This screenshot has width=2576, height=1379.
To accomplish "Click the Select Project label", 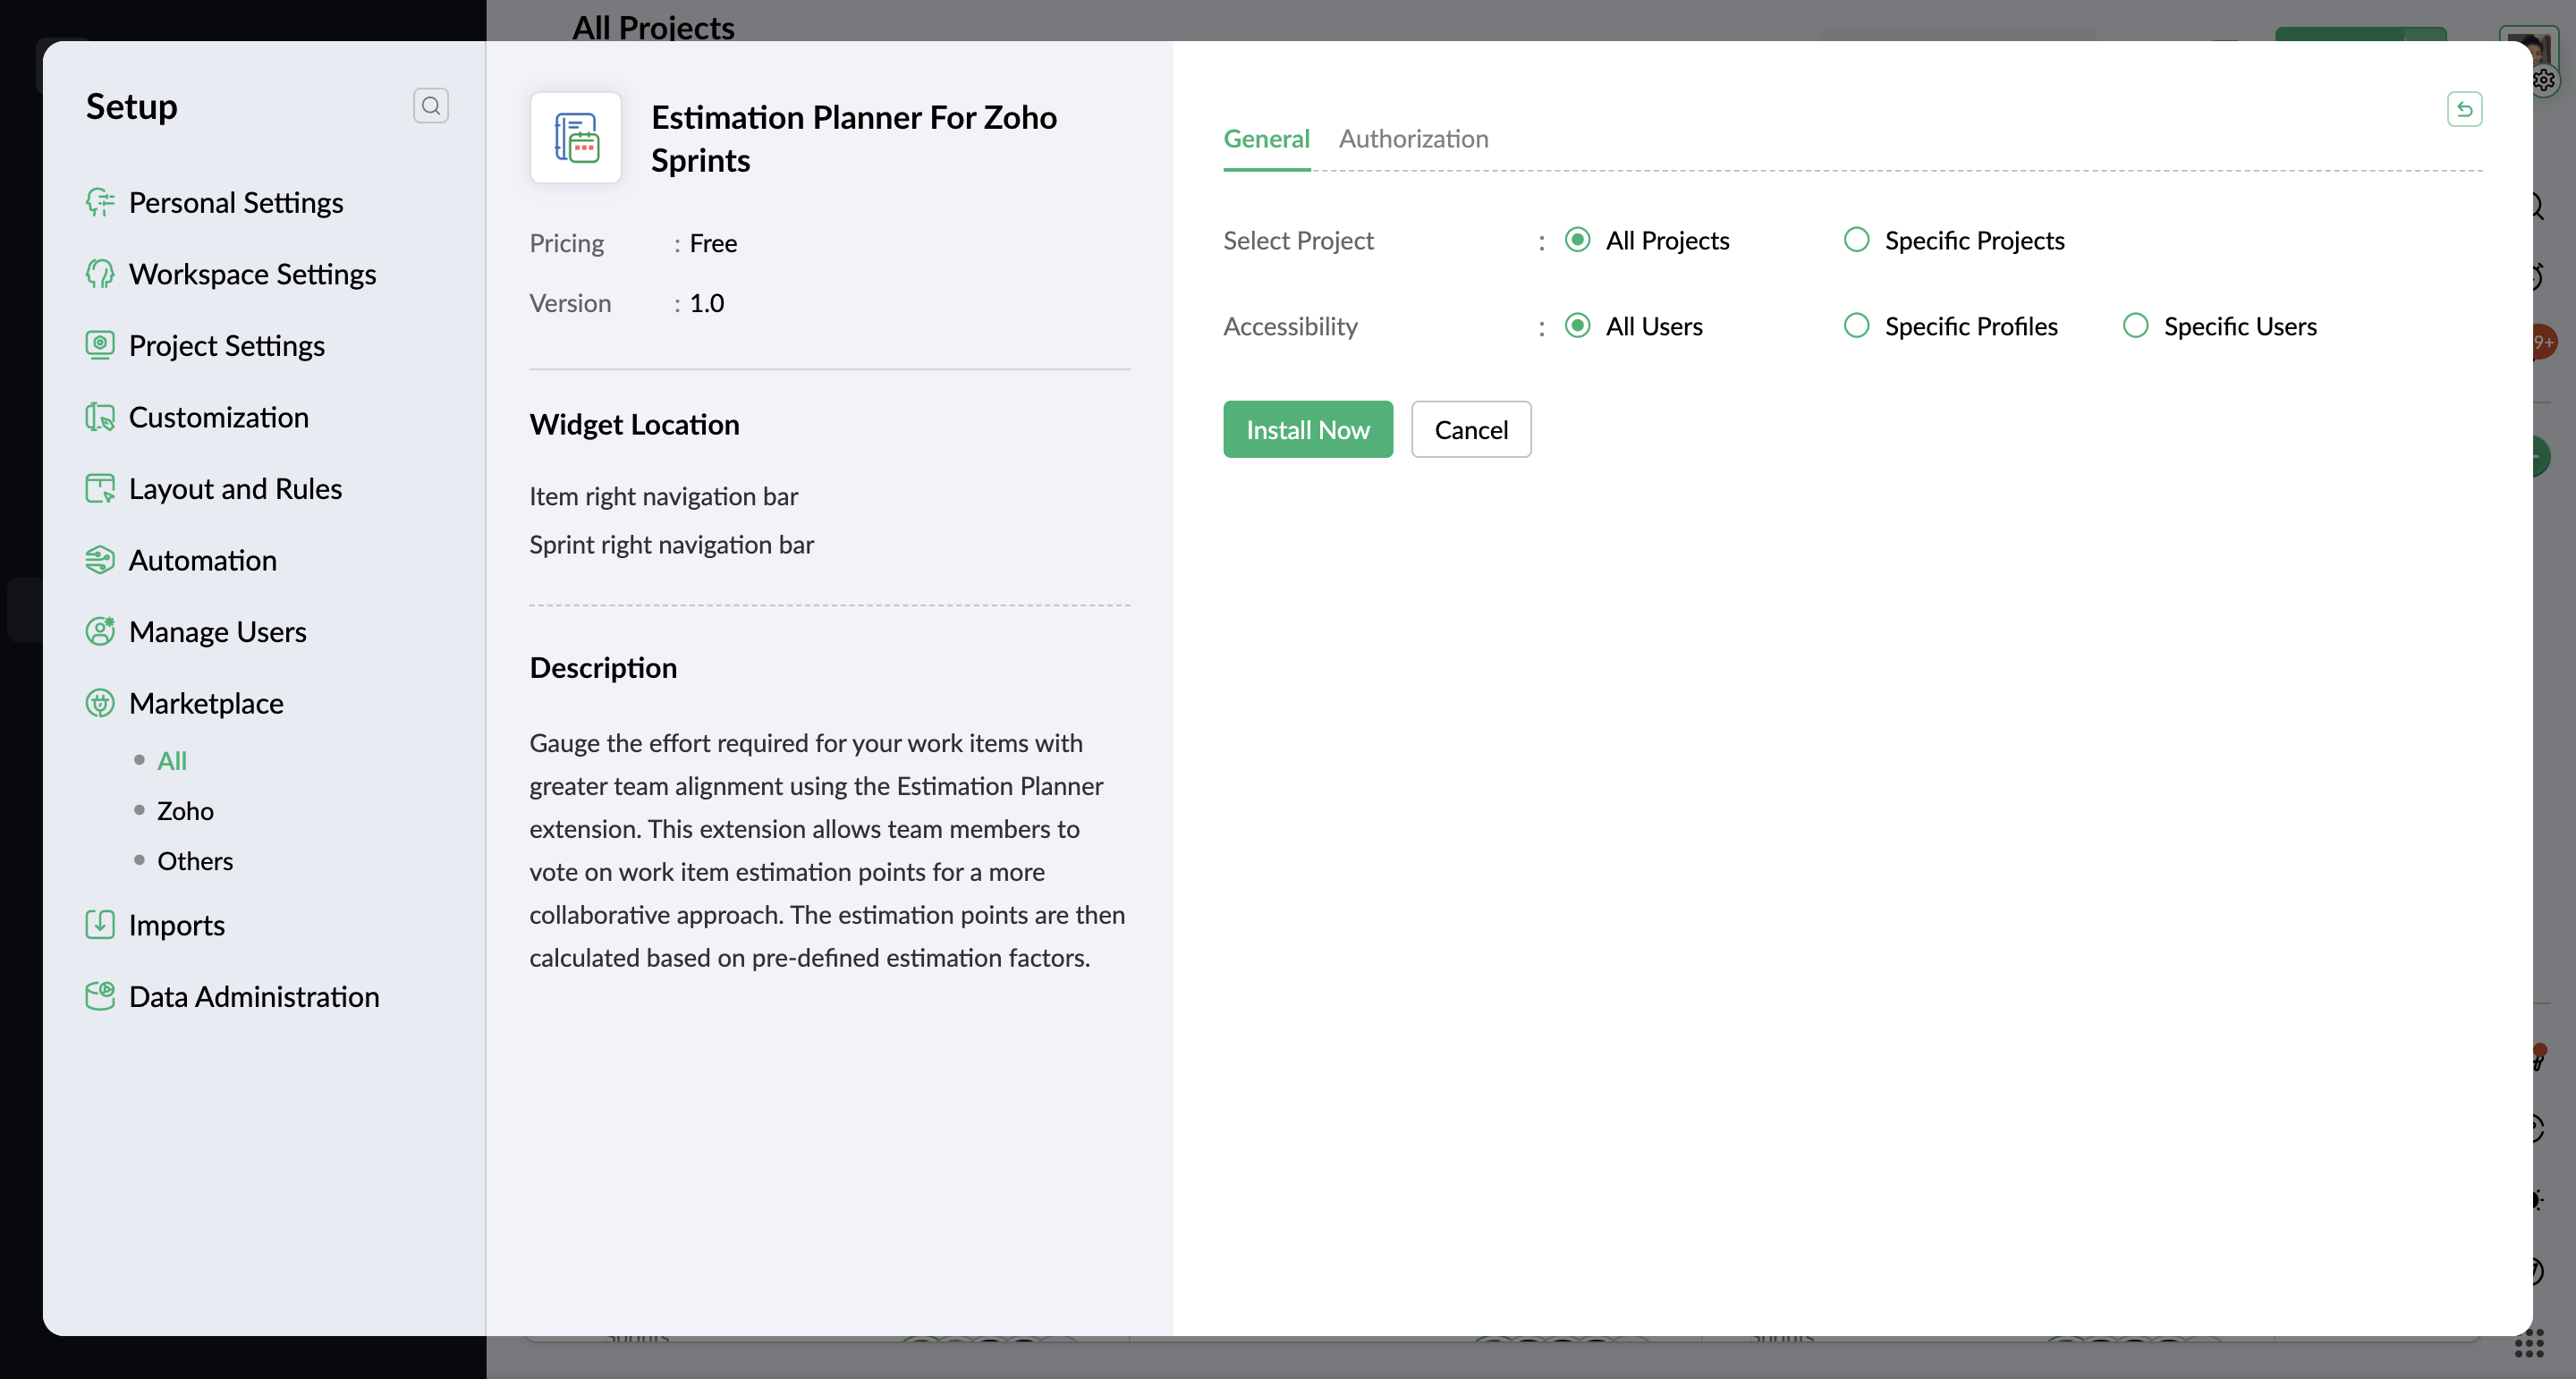I will tap(1298, 240).
